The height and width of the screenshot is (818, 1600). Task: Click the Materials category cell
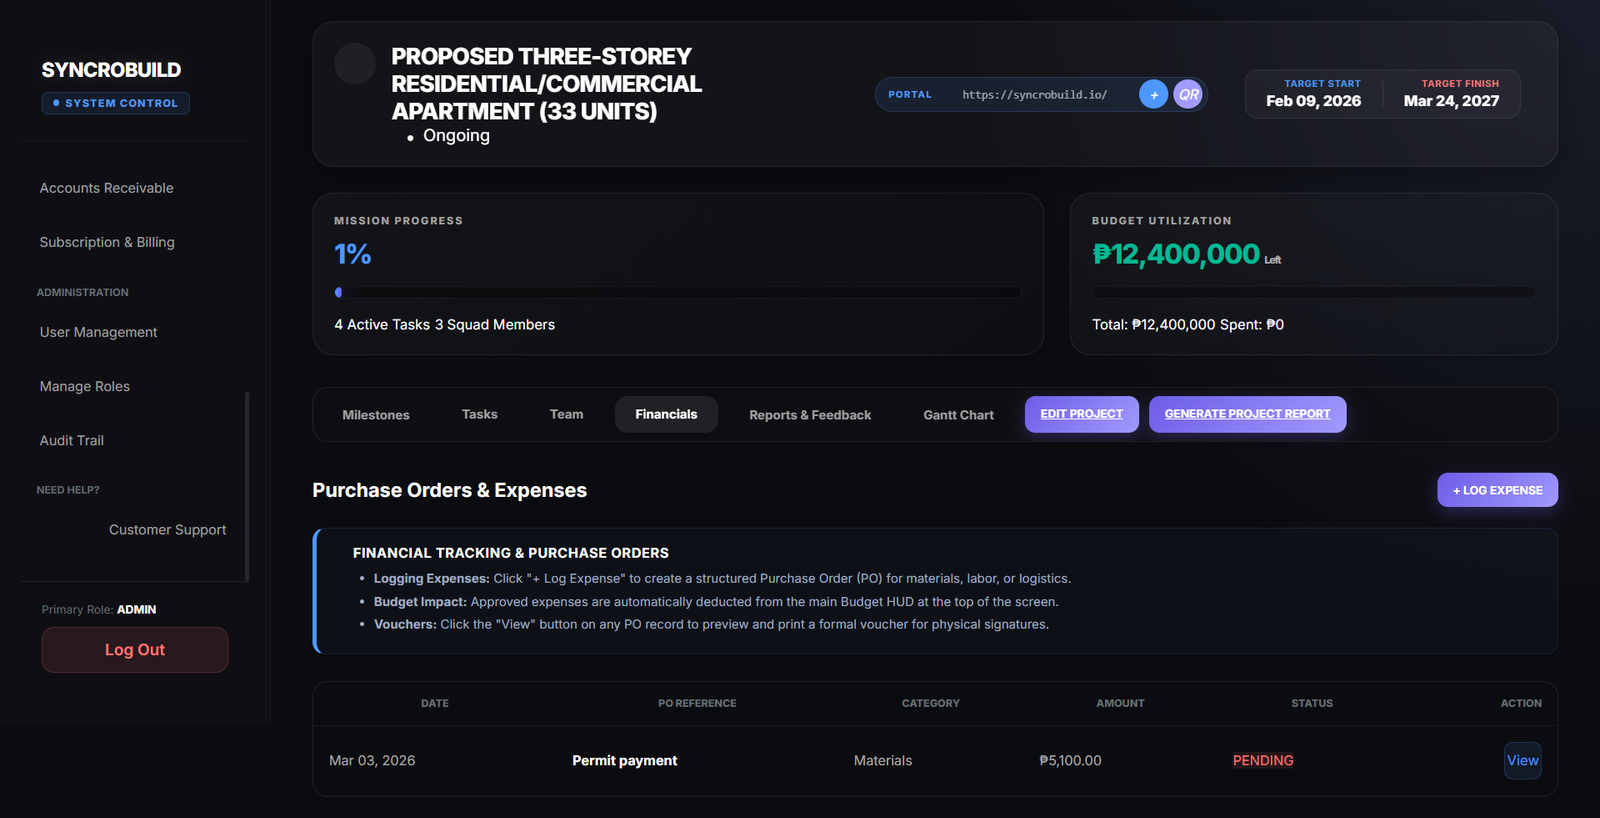click(883, 761)
